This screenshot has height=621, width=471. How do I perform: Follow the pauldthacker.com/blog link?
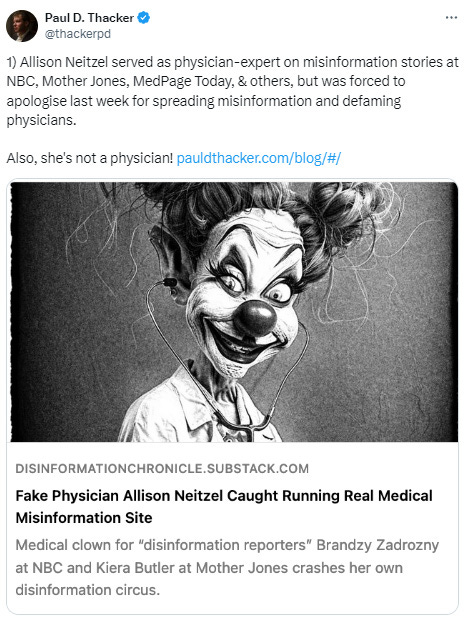click(259, 158)
